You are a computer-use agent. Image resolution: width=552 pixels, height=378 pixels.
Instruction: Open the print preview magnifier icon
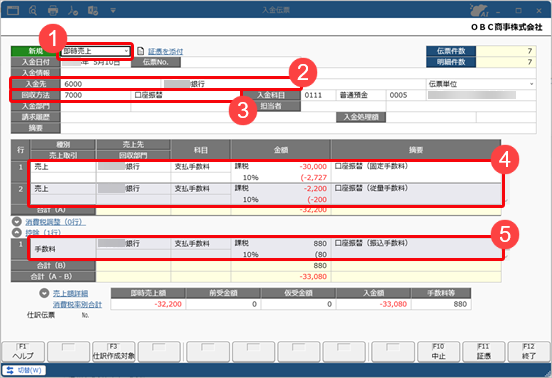33,10
